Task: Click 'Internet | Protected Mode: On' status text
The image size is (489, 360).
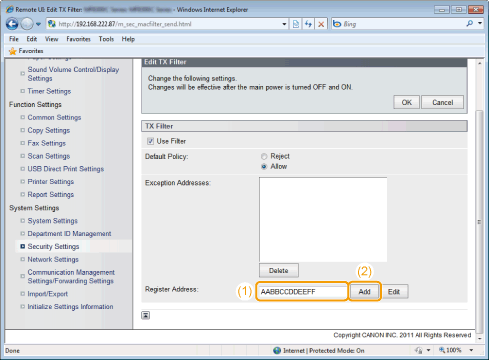Action: 324,350
